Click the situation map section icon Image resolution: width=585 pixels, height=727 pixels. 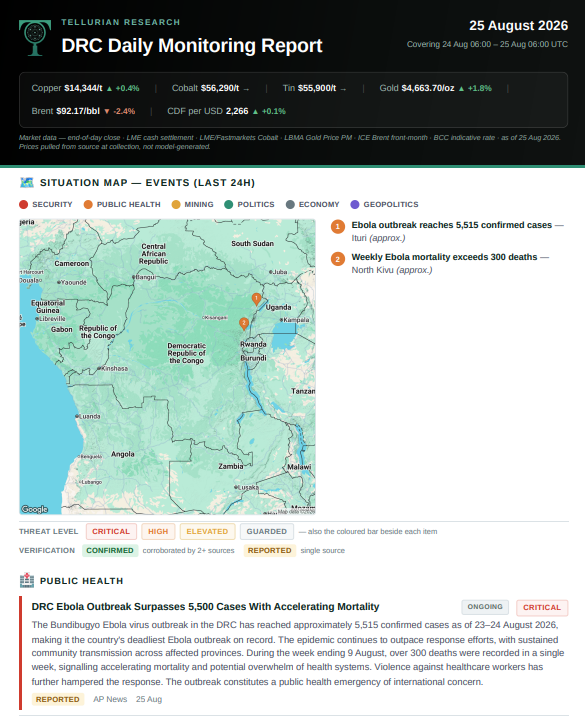[27, 183]
